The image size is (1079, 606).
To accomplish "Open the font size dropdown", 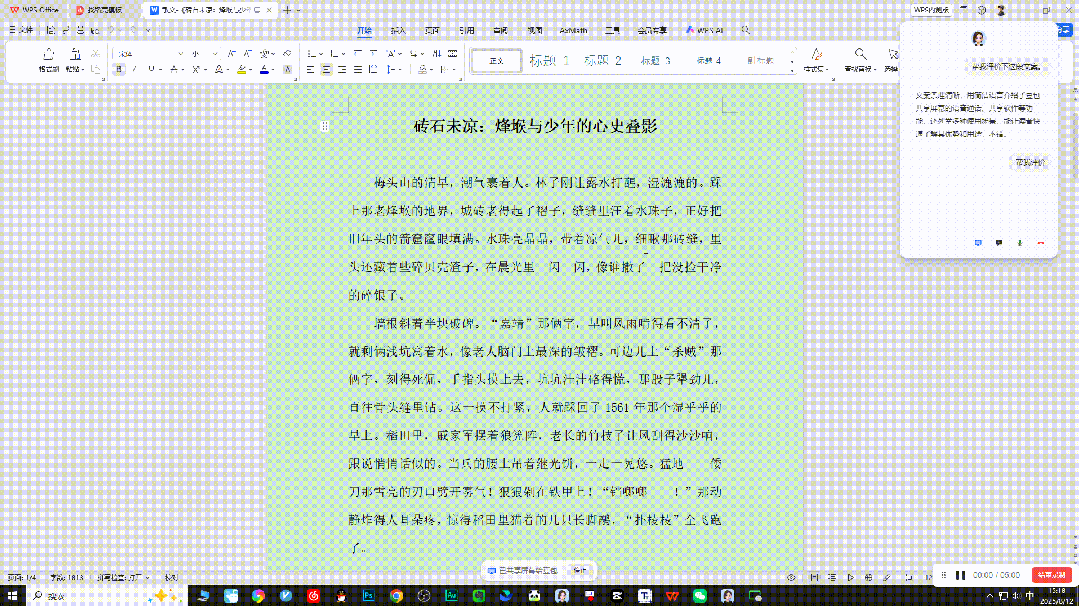I will click(x=215, y=54).
